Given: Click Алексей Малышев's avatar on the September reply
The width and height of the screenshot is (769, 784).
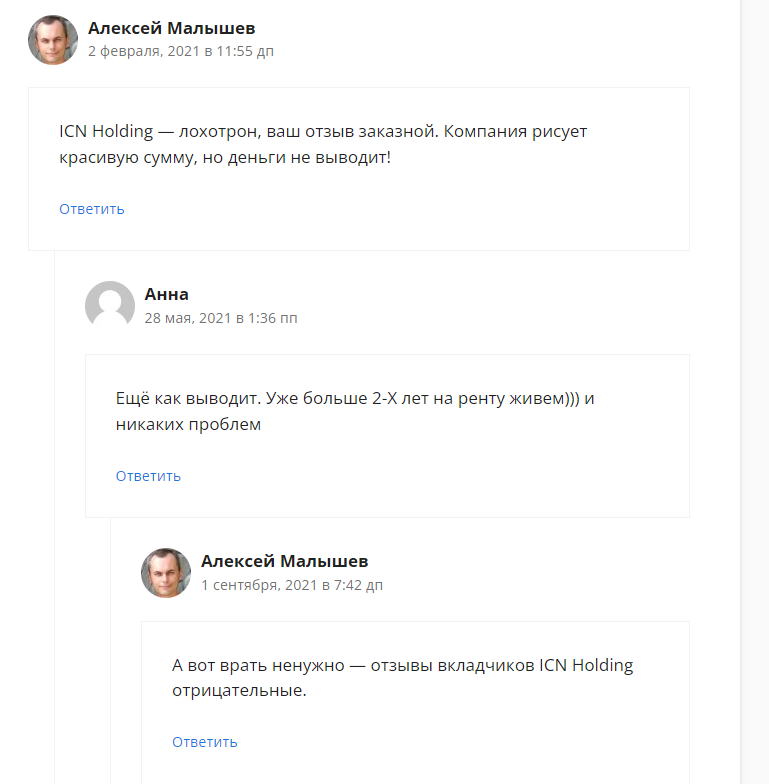Looking at the screenshot, I should (166, 573).
